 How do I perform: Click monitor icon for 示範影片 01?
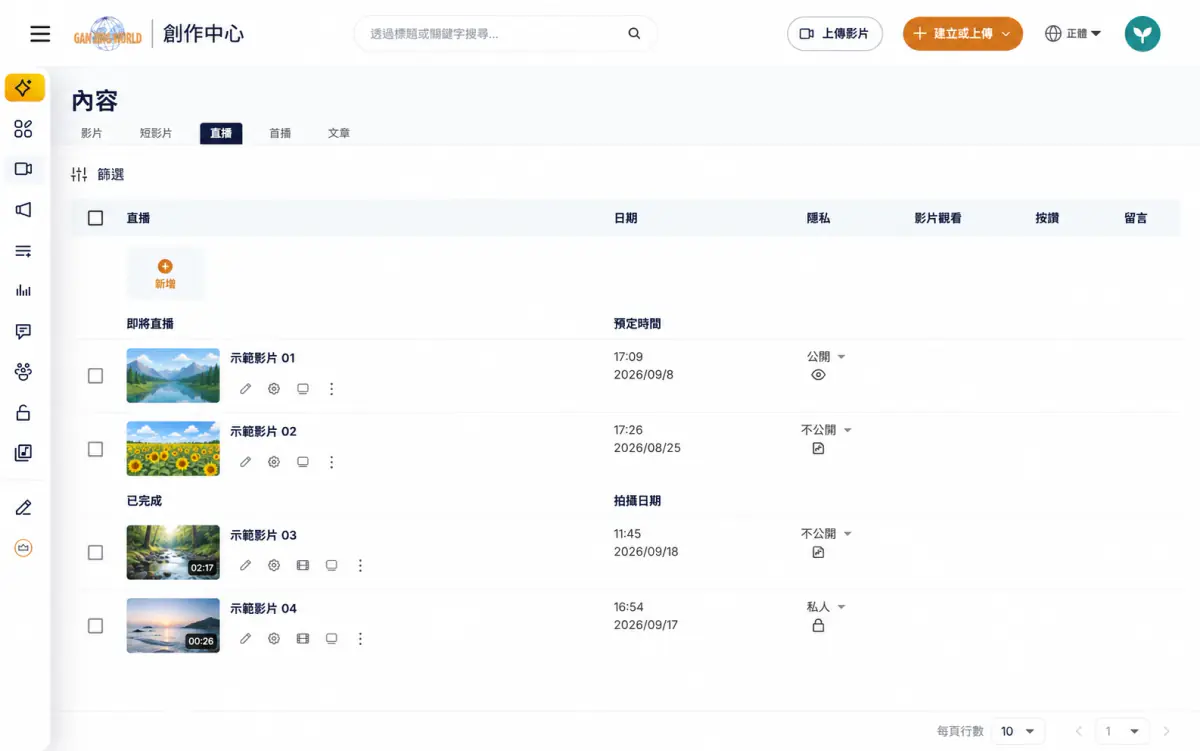[303, 389]
